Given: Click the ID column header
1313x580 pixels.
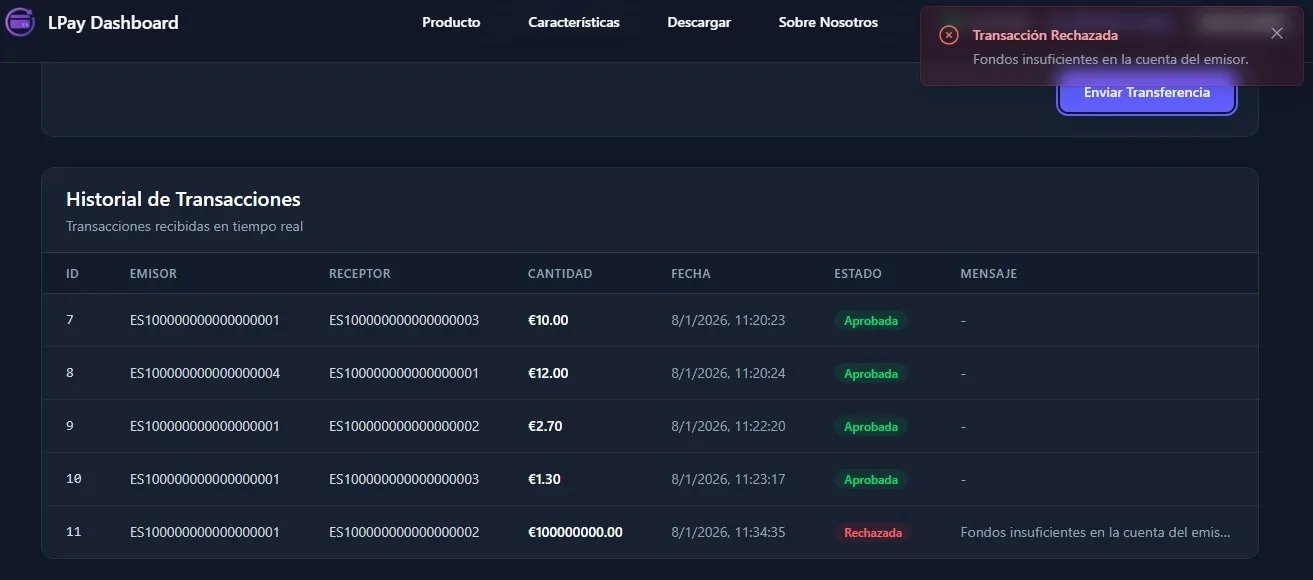Looking at the screenshot, I should click(72, 273).
